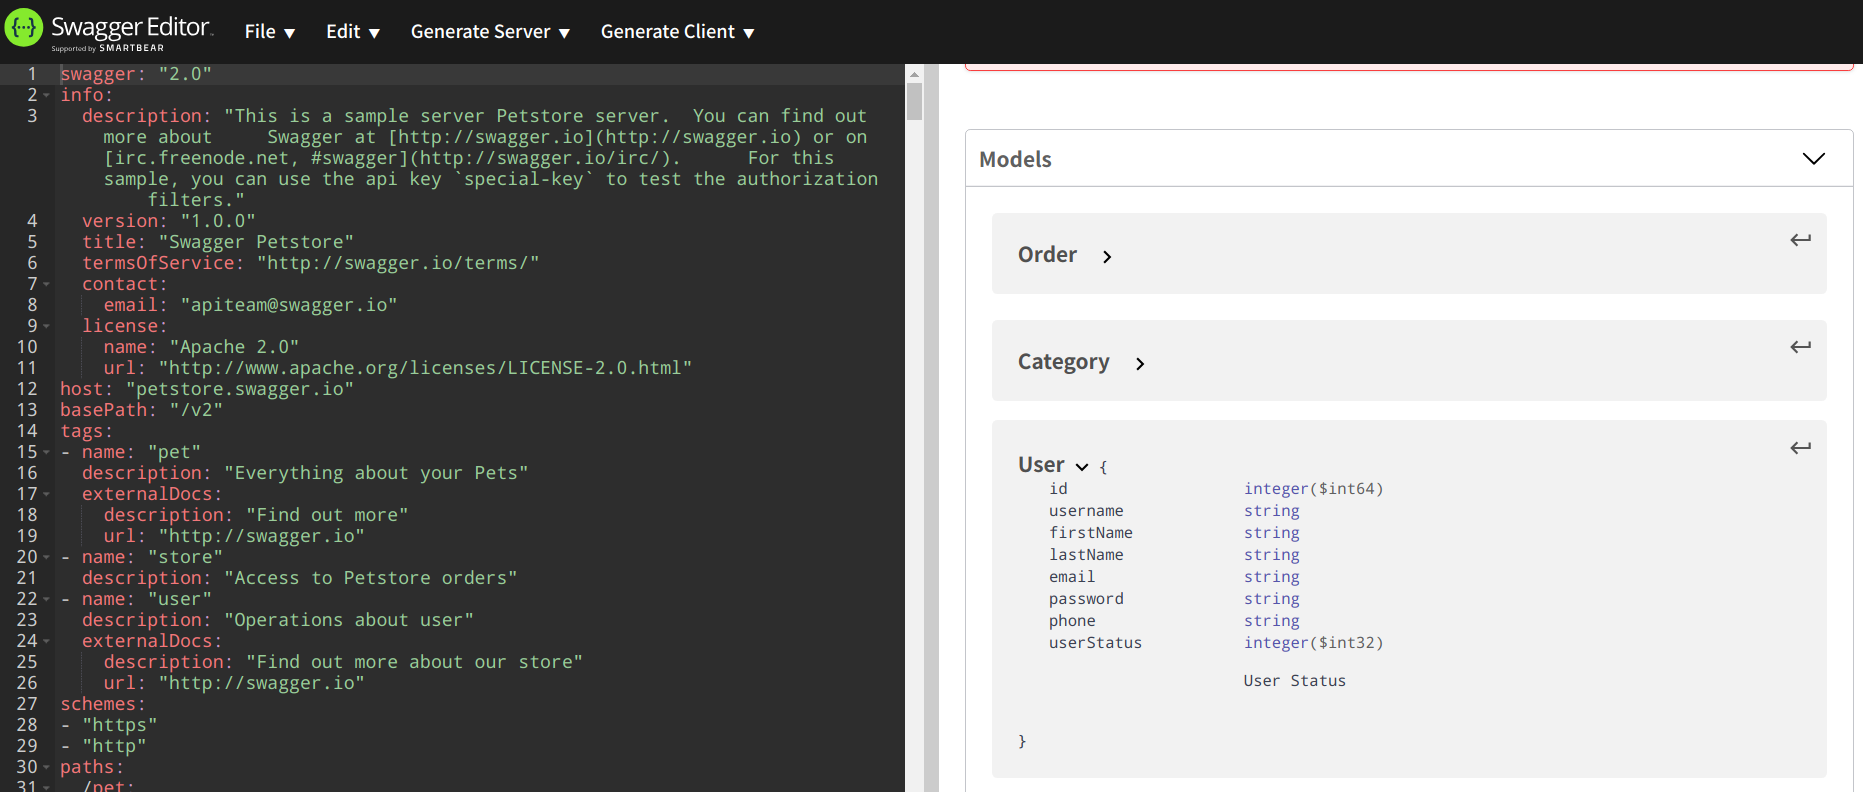This screenshot has width=1863, height=792.
Task: Expand the Order model
Action: [1106, 257]
